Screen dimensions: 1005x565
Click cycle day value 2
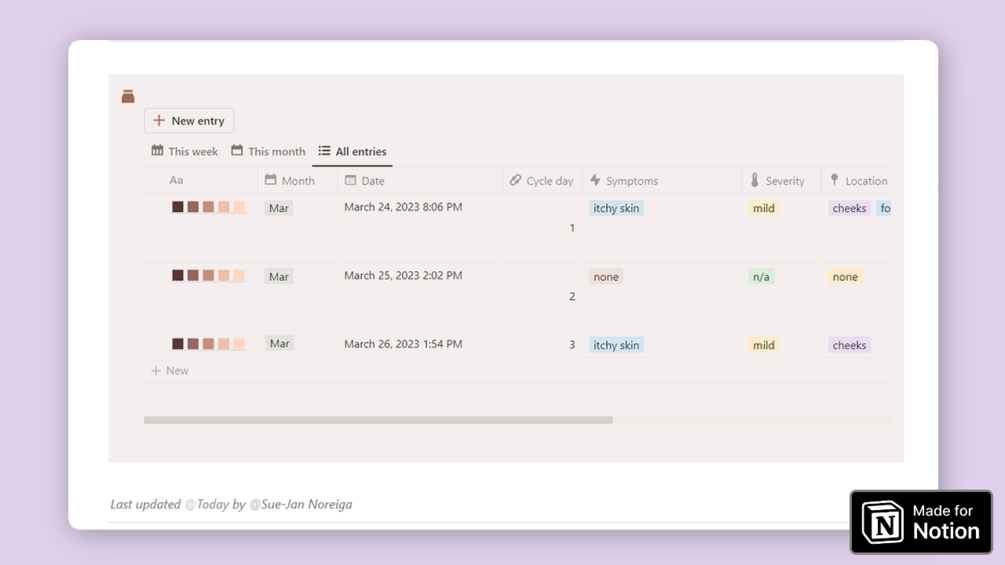coord(572,297)
